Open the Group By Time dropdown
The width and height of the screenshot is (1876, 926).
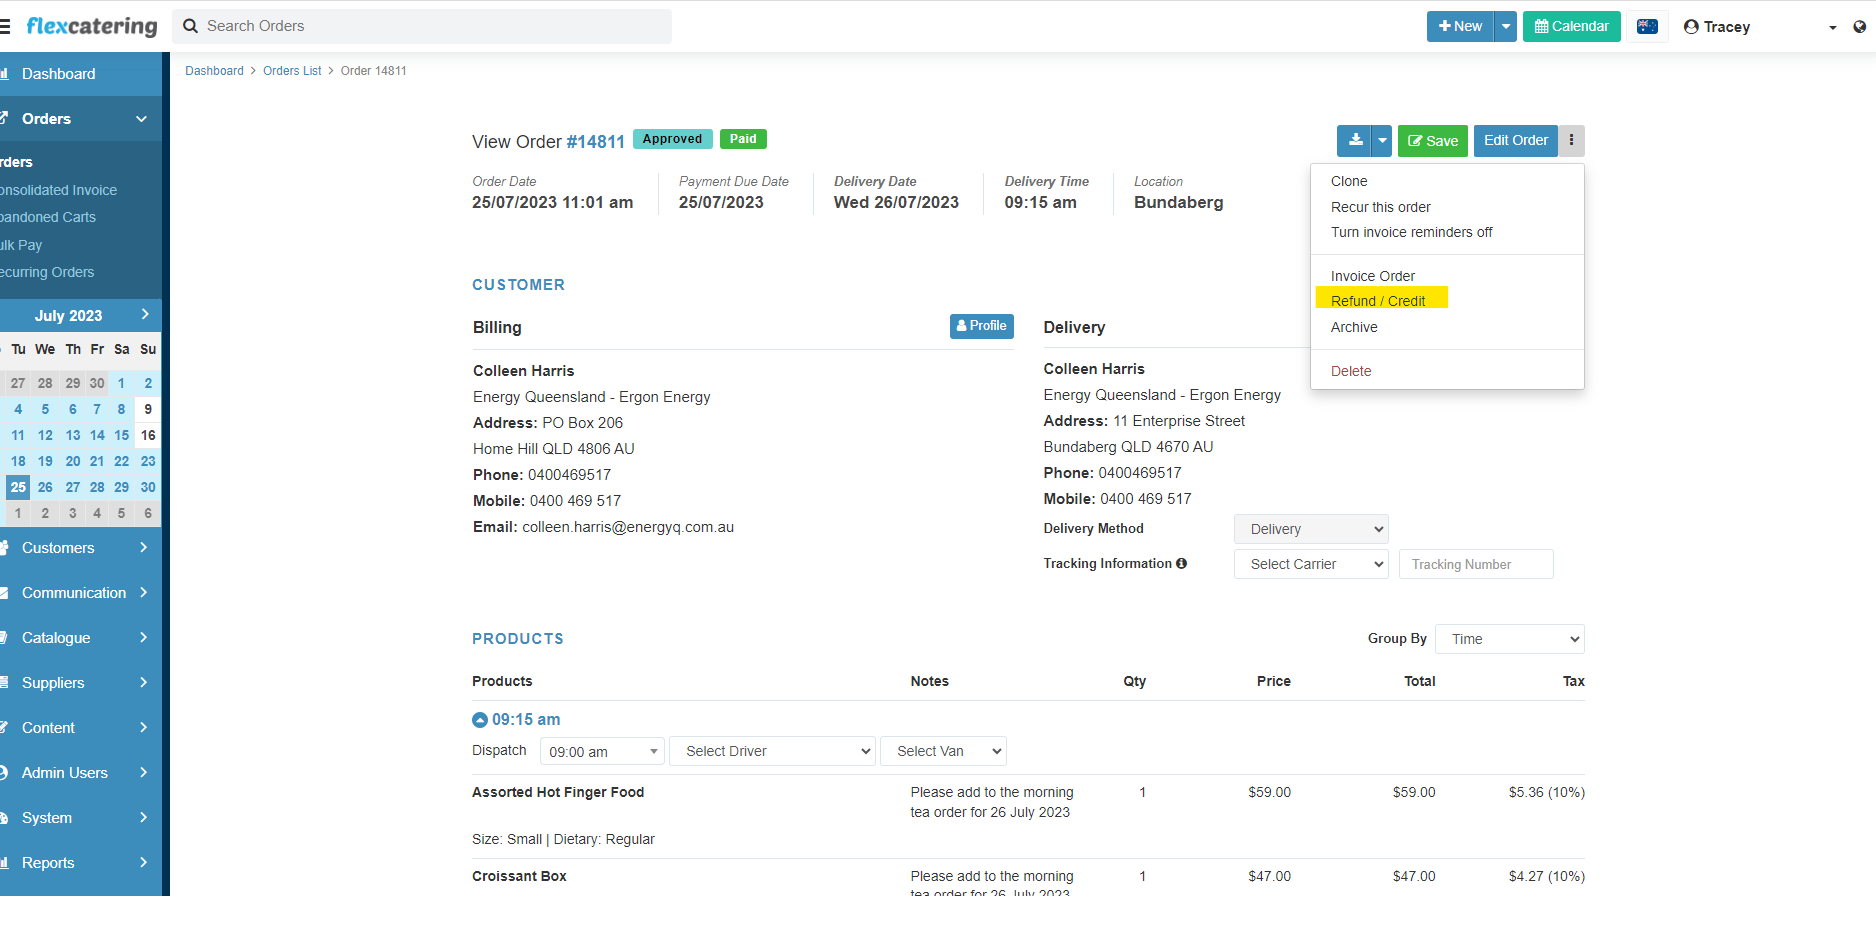click(1510, 639)
